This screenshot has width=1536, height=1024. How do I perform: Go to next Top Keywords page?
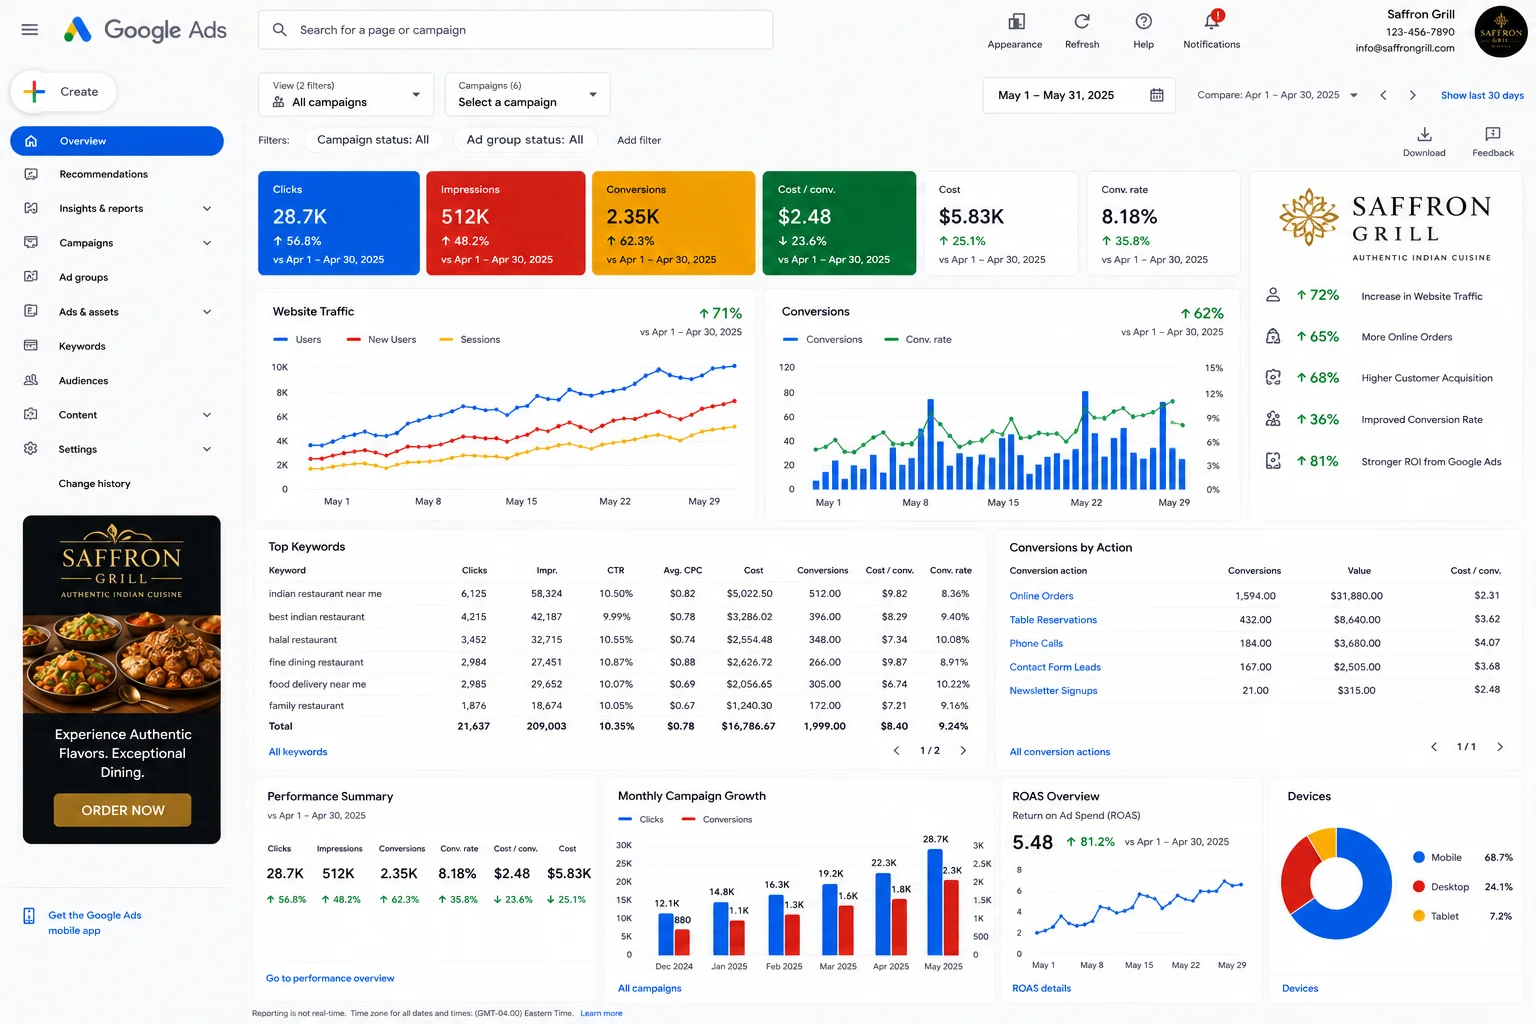[x=963, y=750]
